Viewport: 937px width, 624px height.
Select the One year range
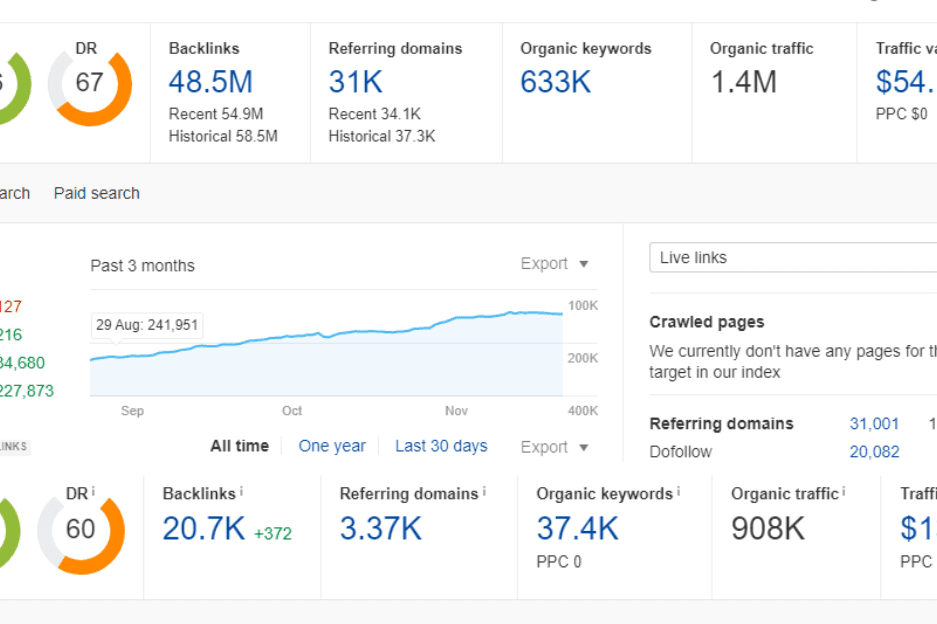coord(332,446)
